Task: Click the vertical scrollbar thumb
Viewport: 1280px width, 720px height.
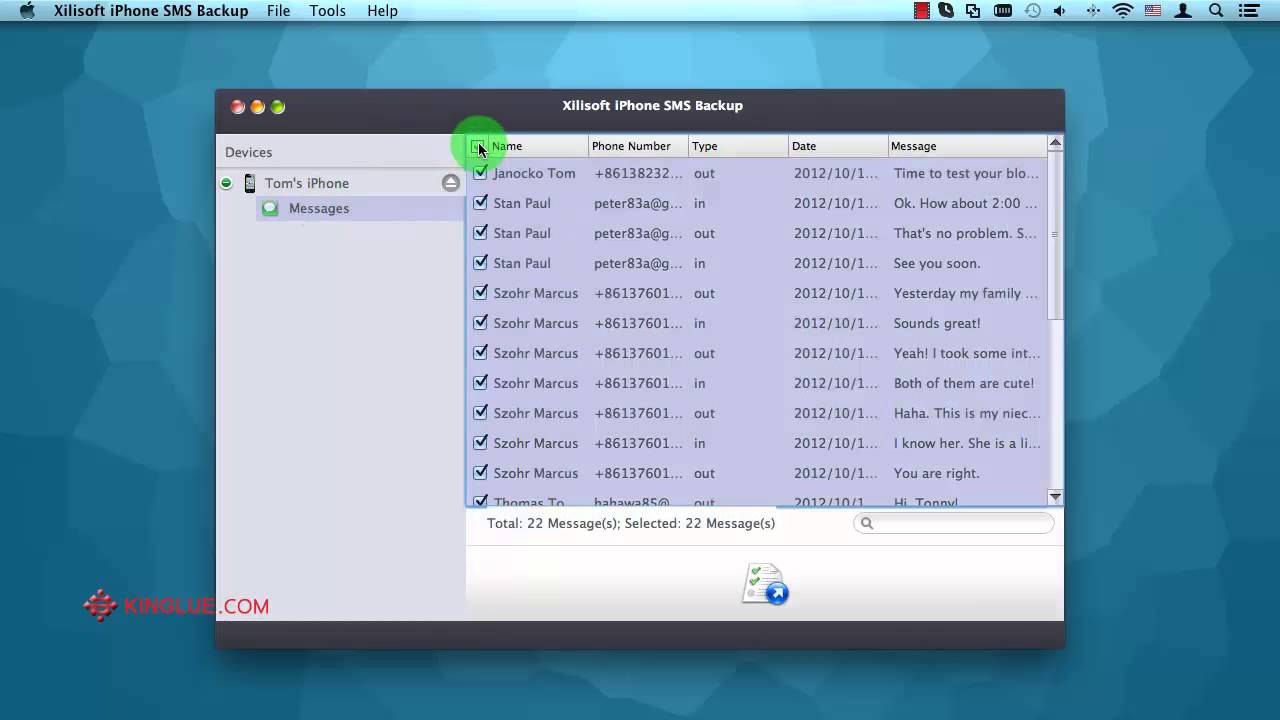Action: pyautogui.click(x=1055, y=237)
